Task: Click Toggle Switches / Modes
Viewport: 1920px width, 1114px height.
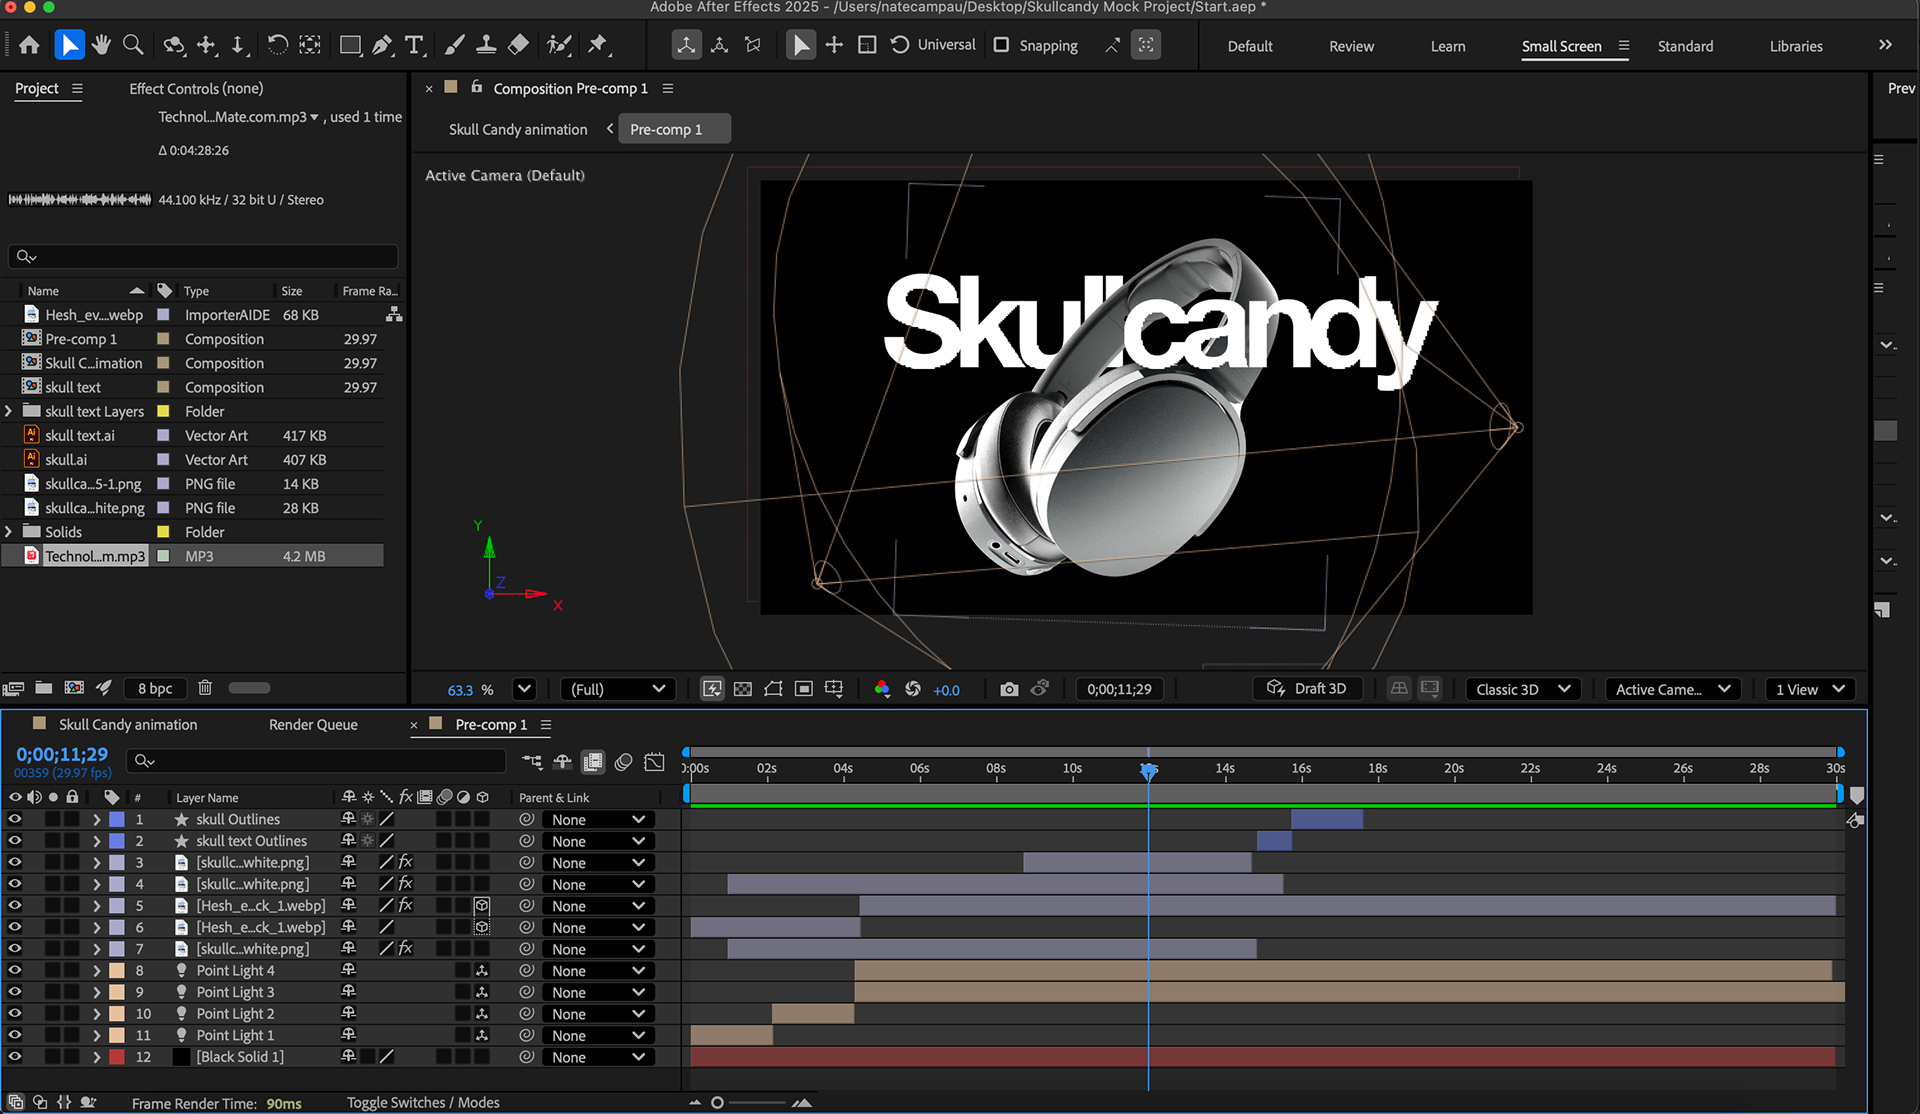Action: (x=423, y=1102)
